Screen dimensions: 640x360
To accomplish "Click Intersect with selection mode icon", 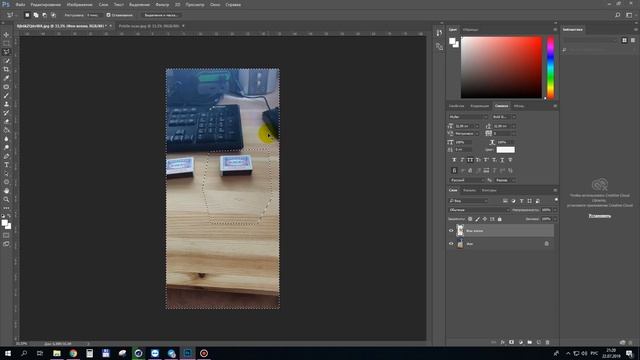I will click(53, 15).
